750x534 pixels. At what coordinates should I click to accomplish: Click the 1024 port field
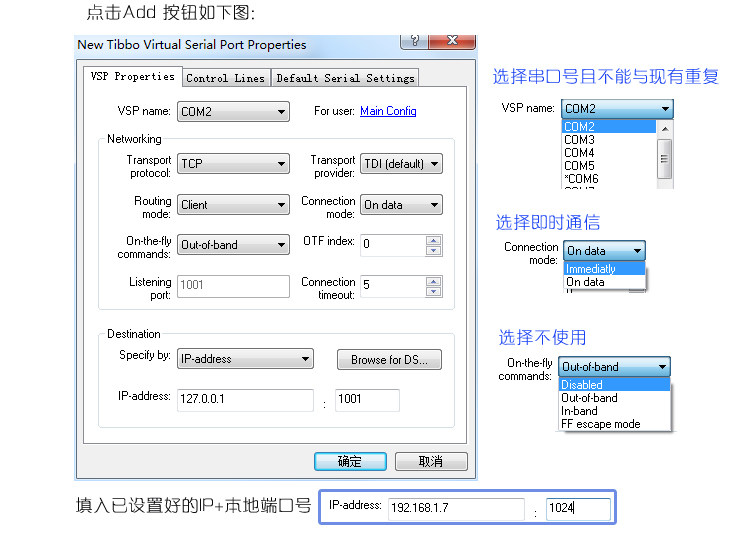pos(578,508)
